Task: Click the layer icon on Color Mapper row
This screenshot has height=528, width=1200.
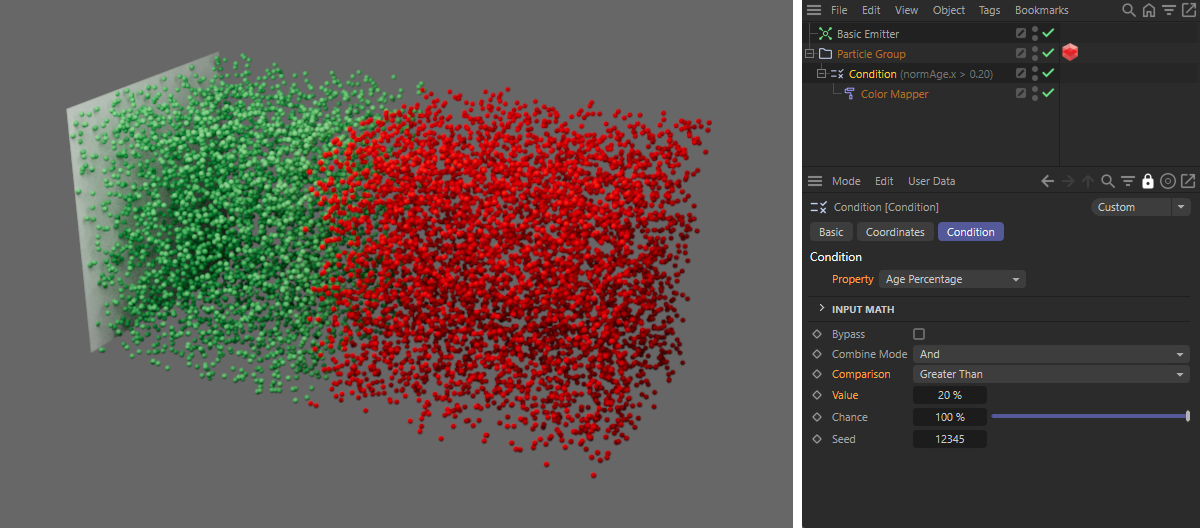Action: [x=1021, y=94]
